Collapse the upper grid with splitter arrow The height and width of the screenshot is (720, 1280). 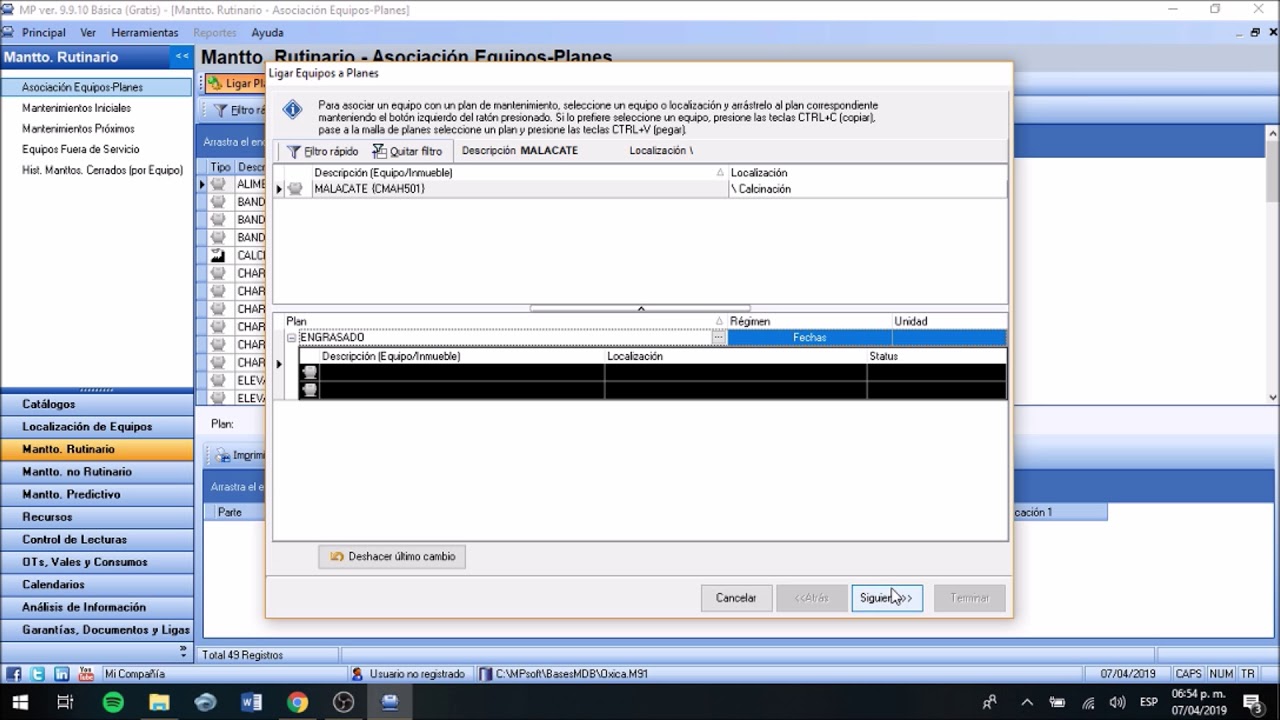click(x=641, y=308)
